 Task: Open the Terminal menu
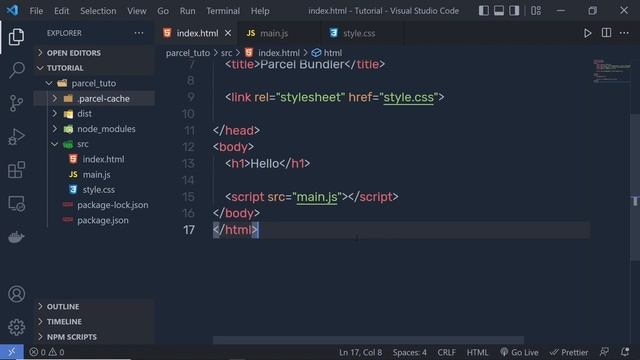click(223, 11)
